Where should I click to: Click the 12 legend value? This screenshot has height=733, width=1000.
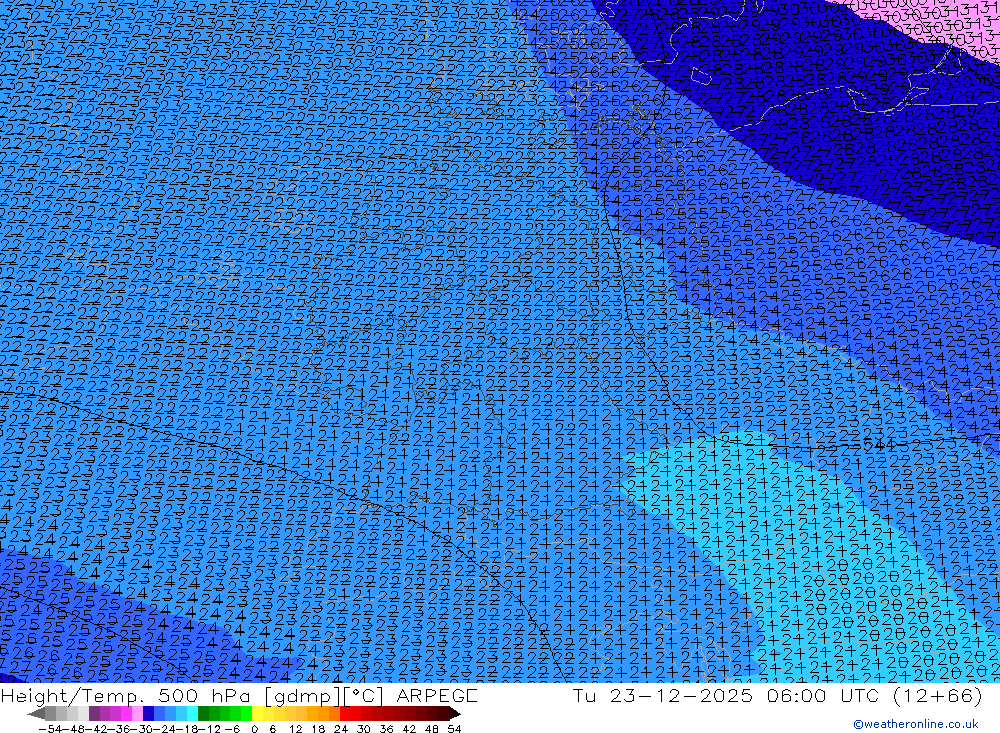[295, 729]
